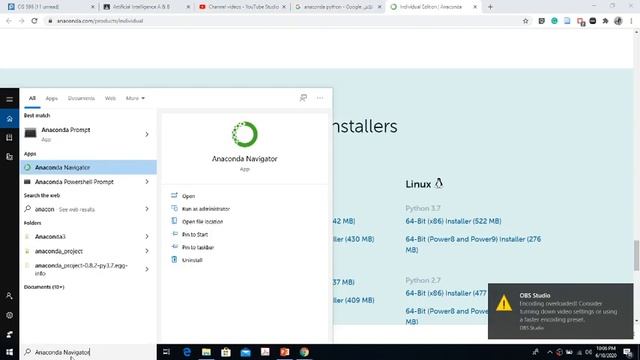Expand Anaconda Prompt options chevron
The image size is (640, 360).
(147, 134)
